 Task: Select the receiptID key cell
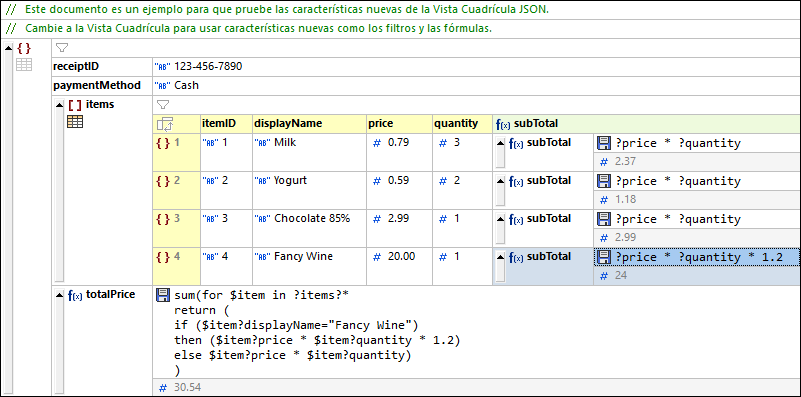[102, 66]
